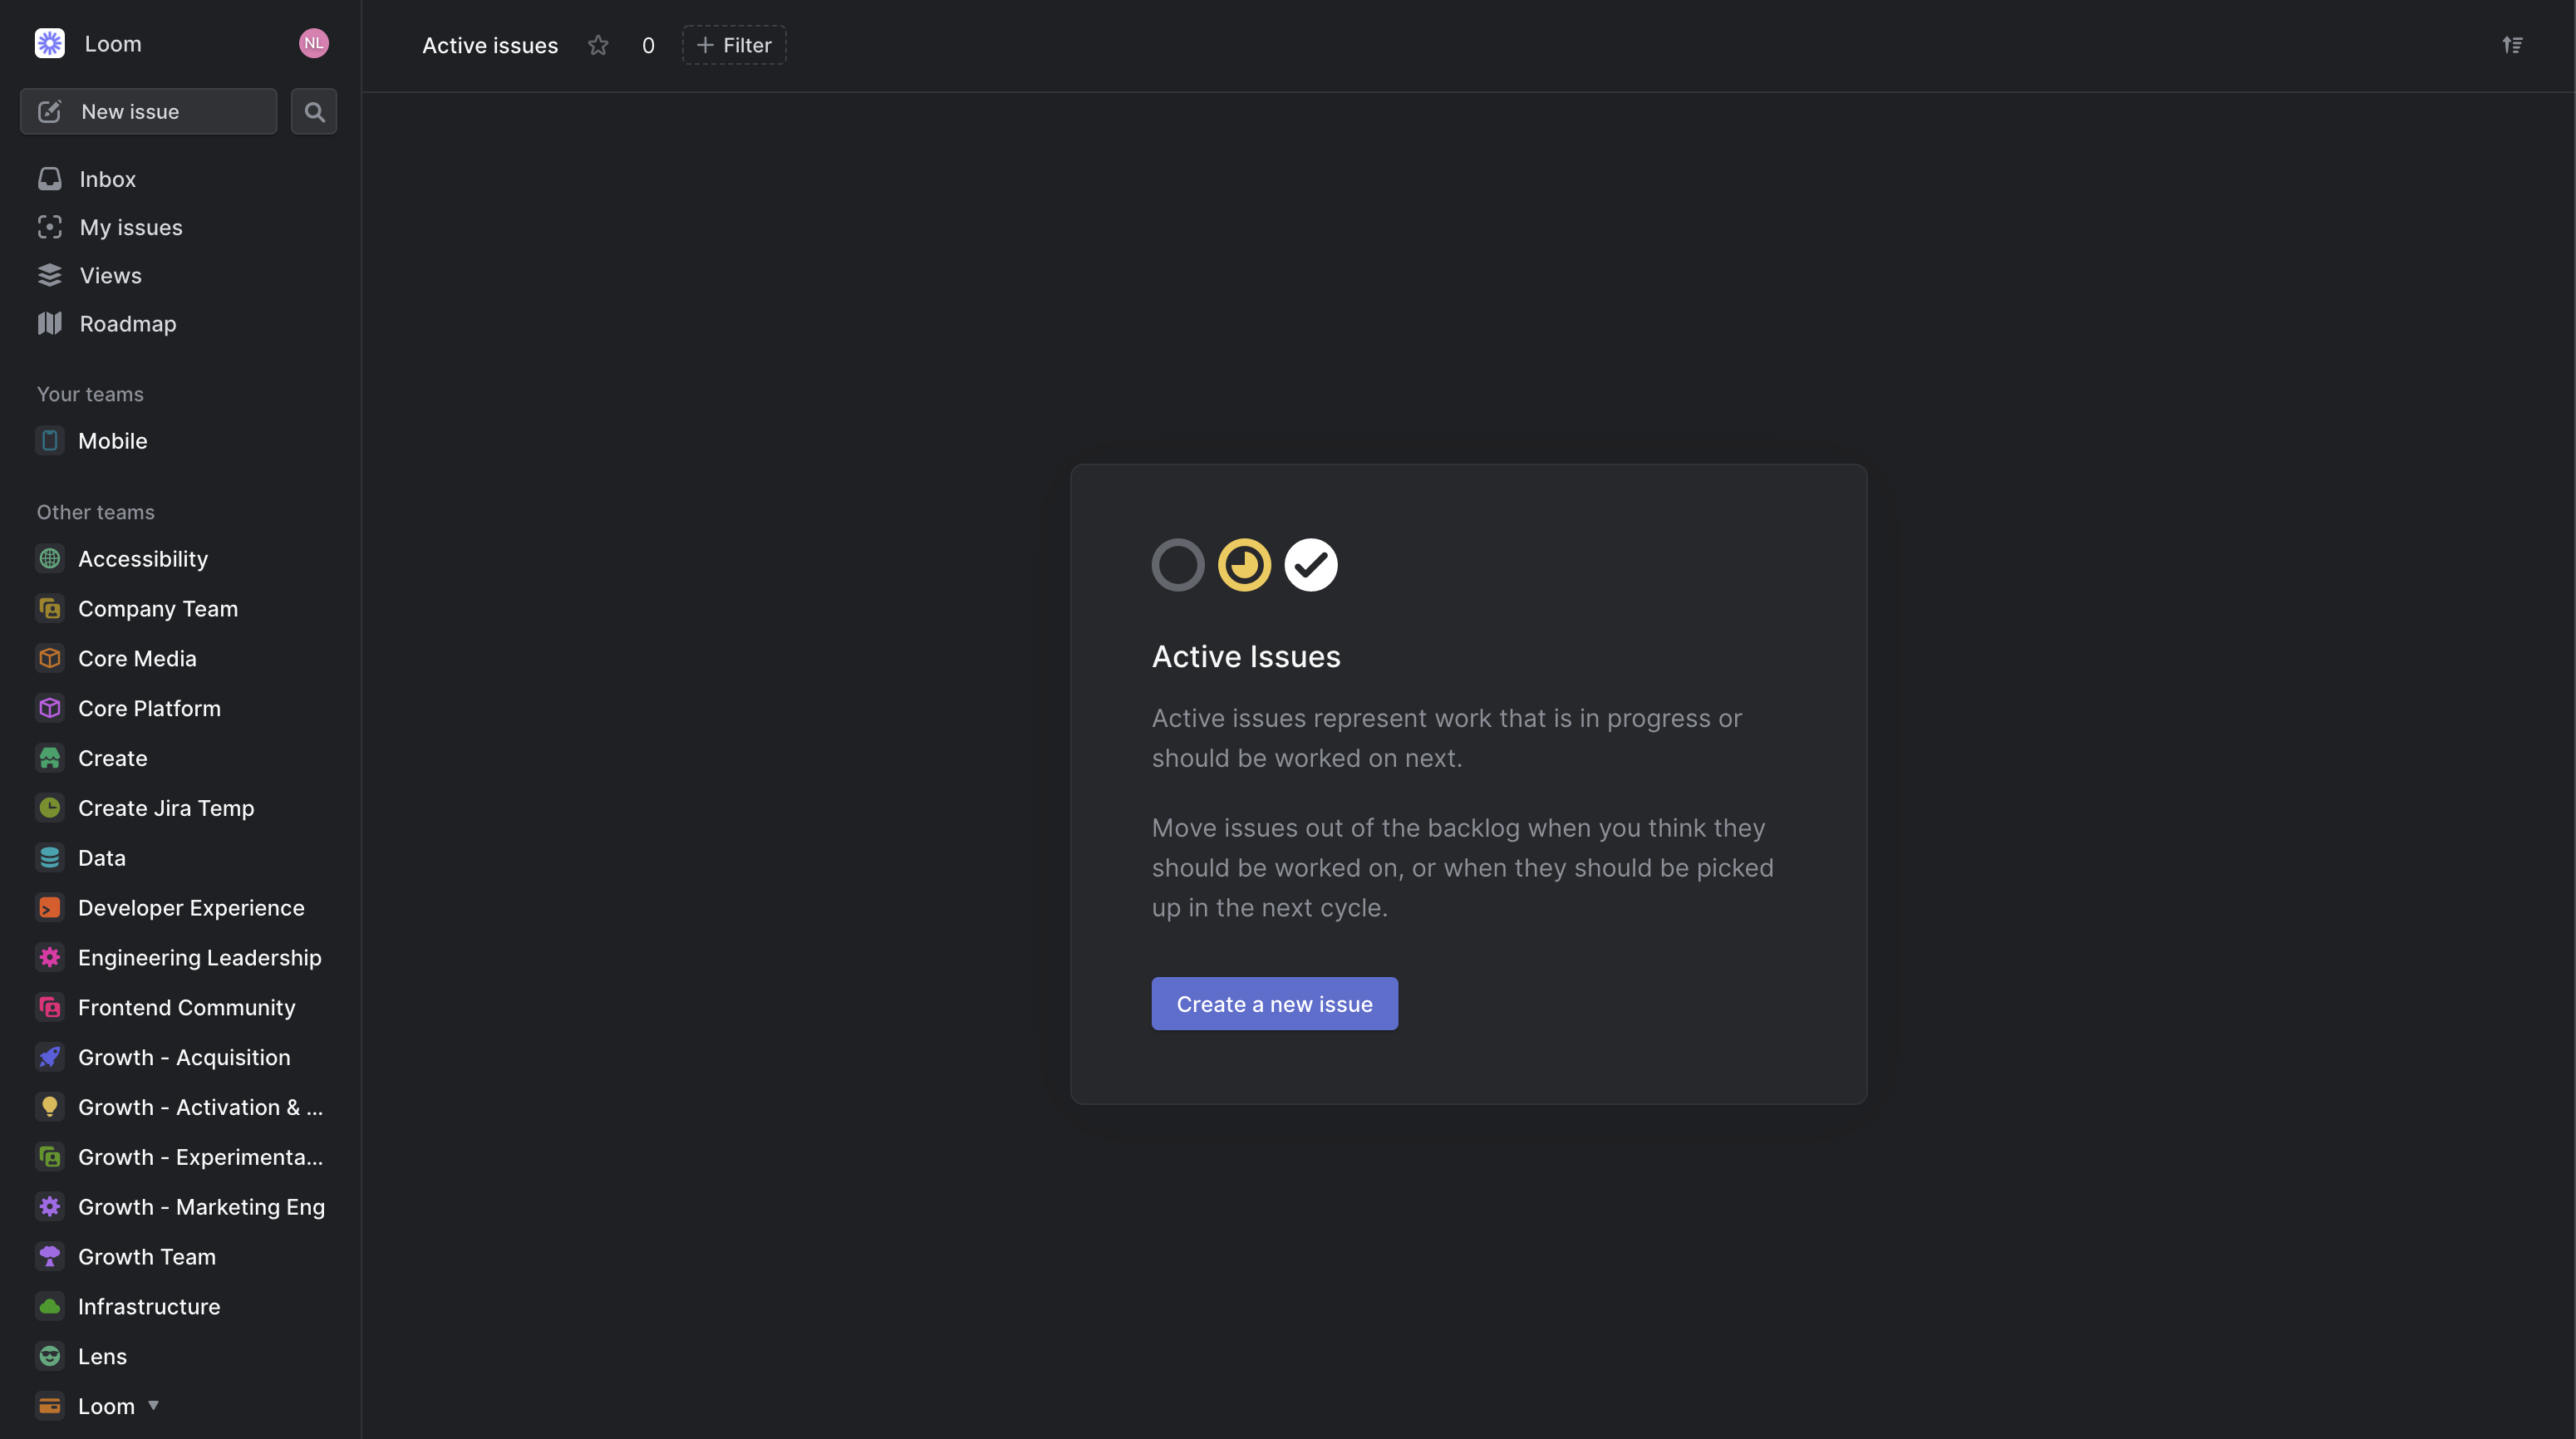Click the yellow In Progress status icon
Image resolution: width=2576 pixels, height=1439 pixels.
(x=1243, y=564)
